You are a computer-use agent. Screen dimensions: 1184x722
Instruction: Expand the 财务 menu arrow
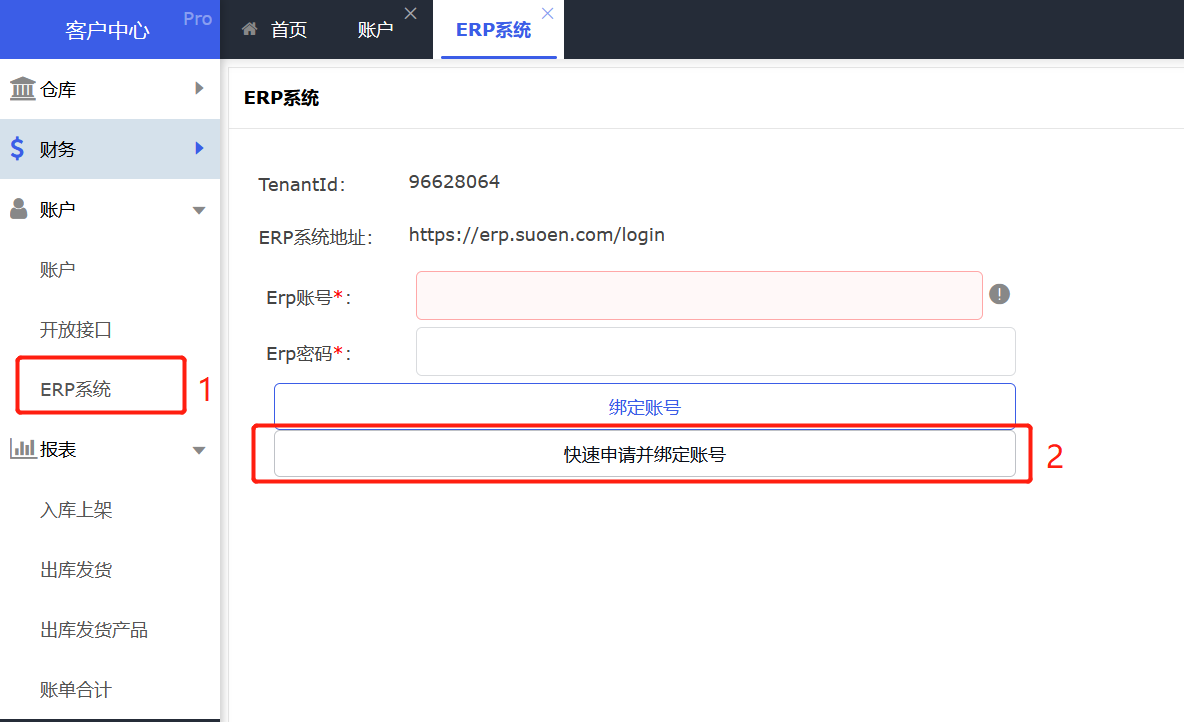[x=199, y=148]
